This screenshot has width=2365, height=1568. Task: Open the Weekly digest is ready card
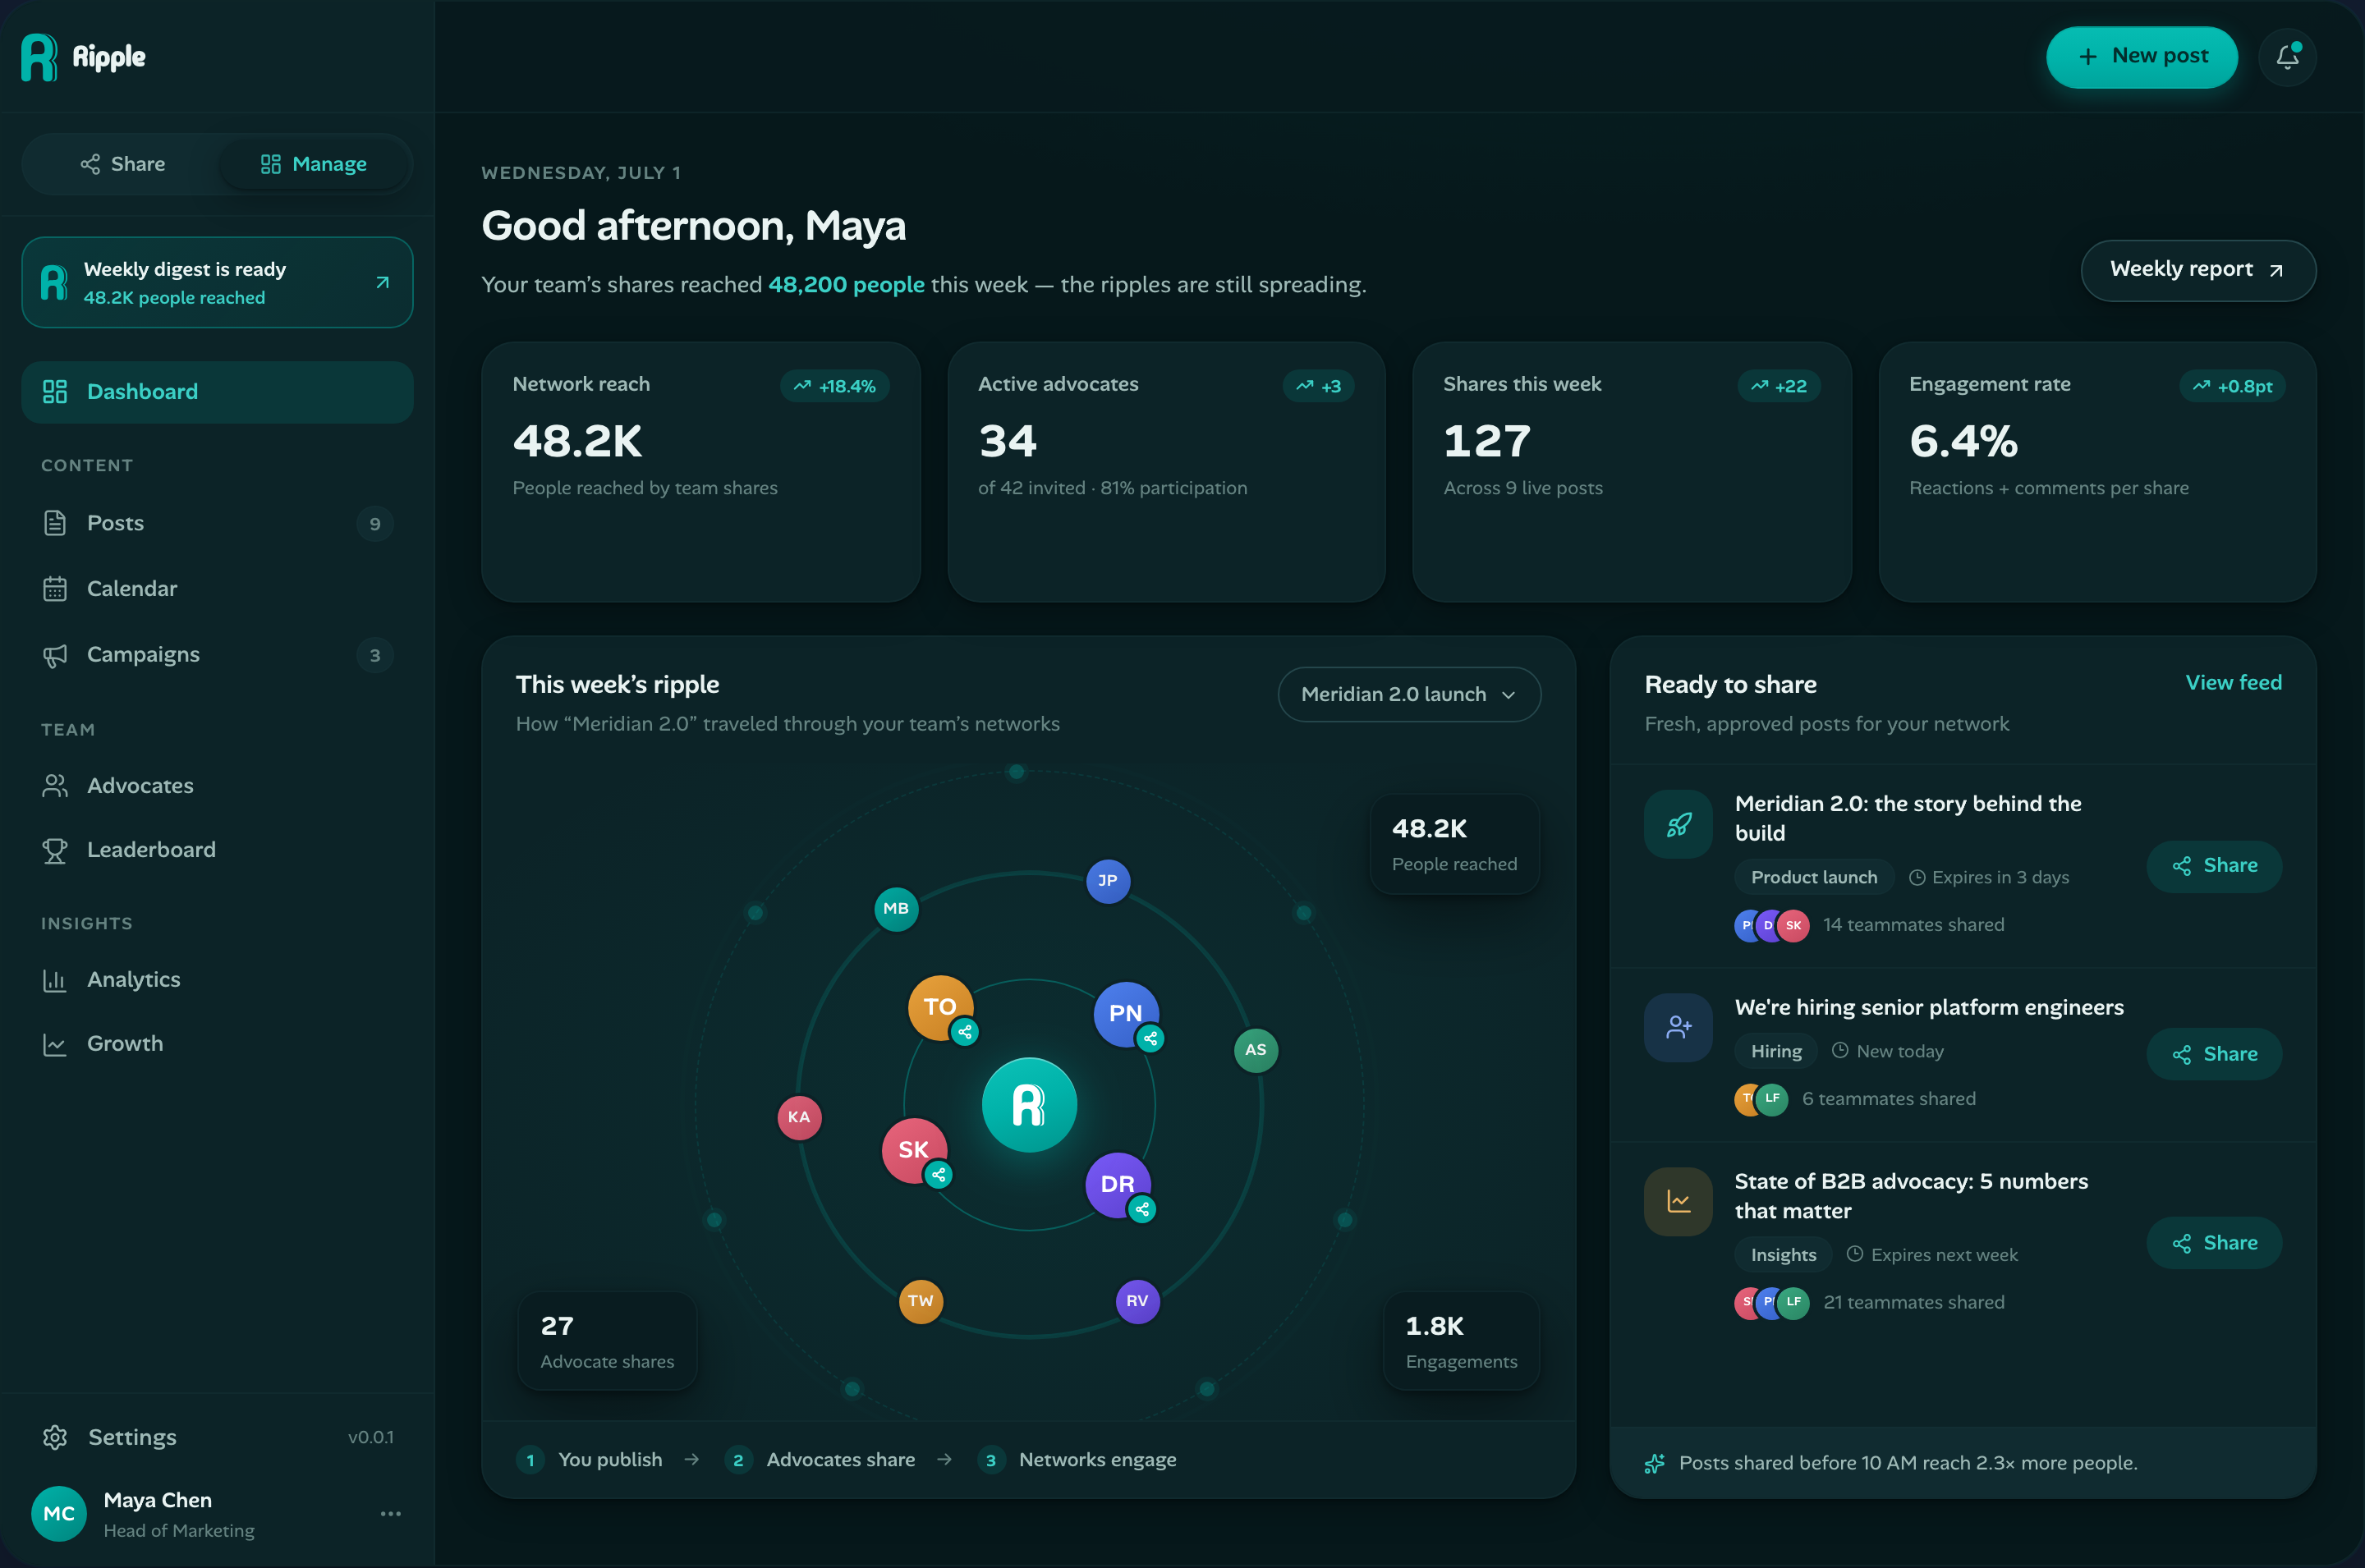[217, 282]
